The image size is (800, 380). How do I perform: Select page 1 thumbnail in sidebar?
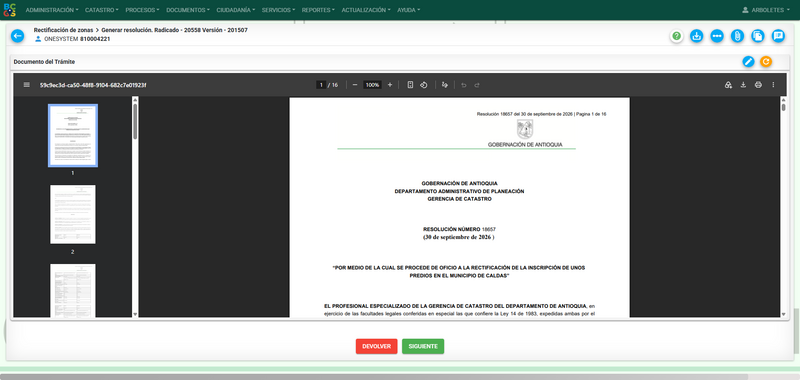tap(72, 136)
